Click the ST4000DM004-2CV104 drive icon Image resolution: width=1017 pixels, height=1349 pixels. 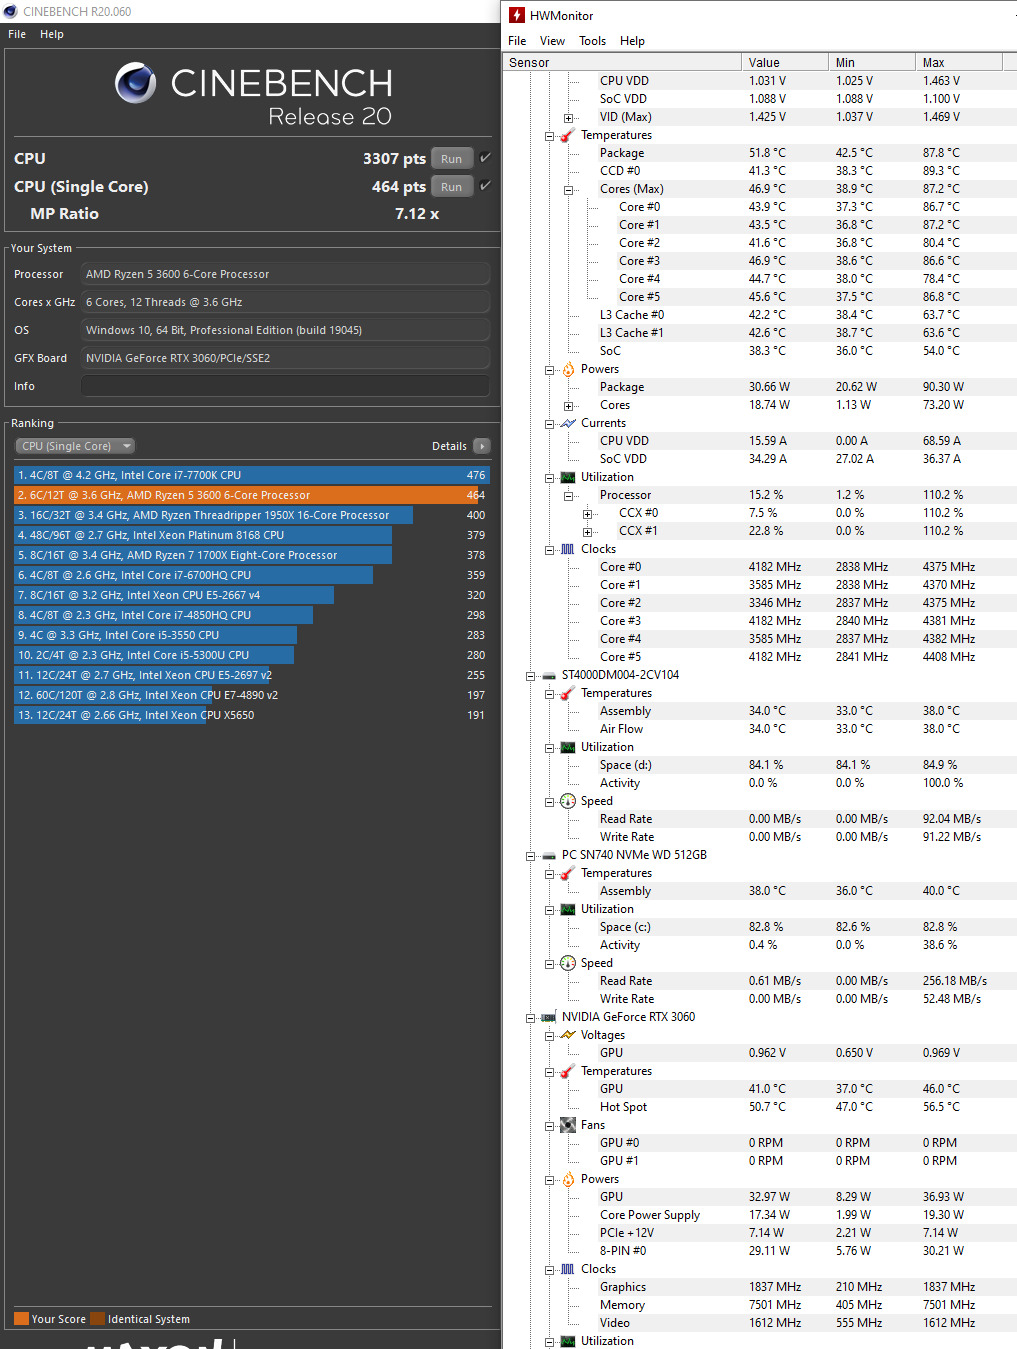[549, 675]
